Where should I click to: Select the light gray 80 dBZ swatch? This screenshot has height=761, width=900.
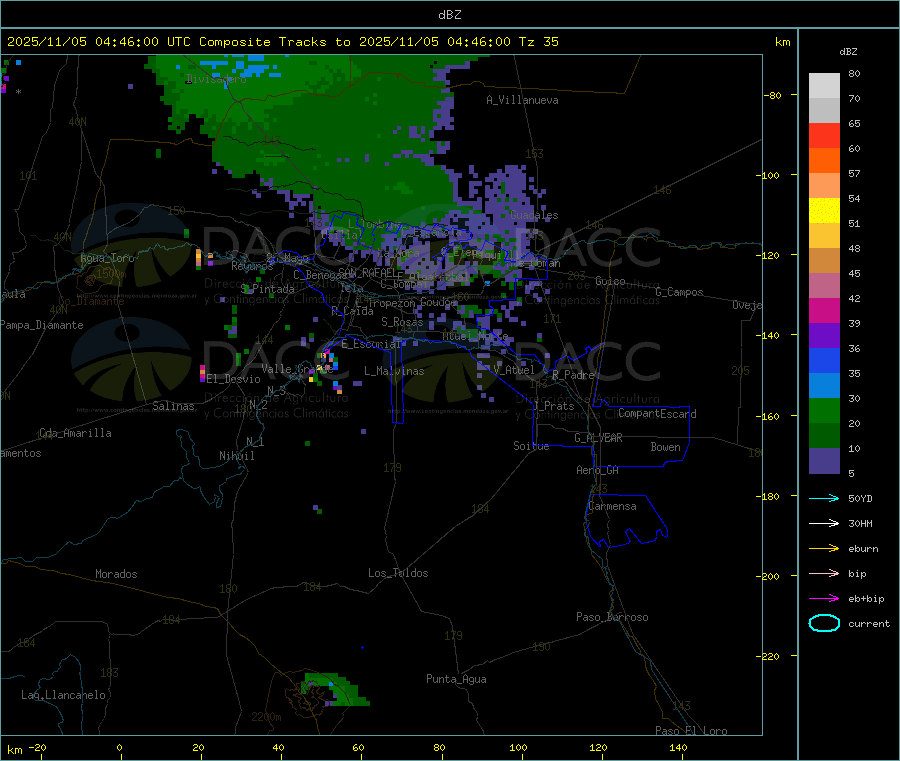click(824, 86)
